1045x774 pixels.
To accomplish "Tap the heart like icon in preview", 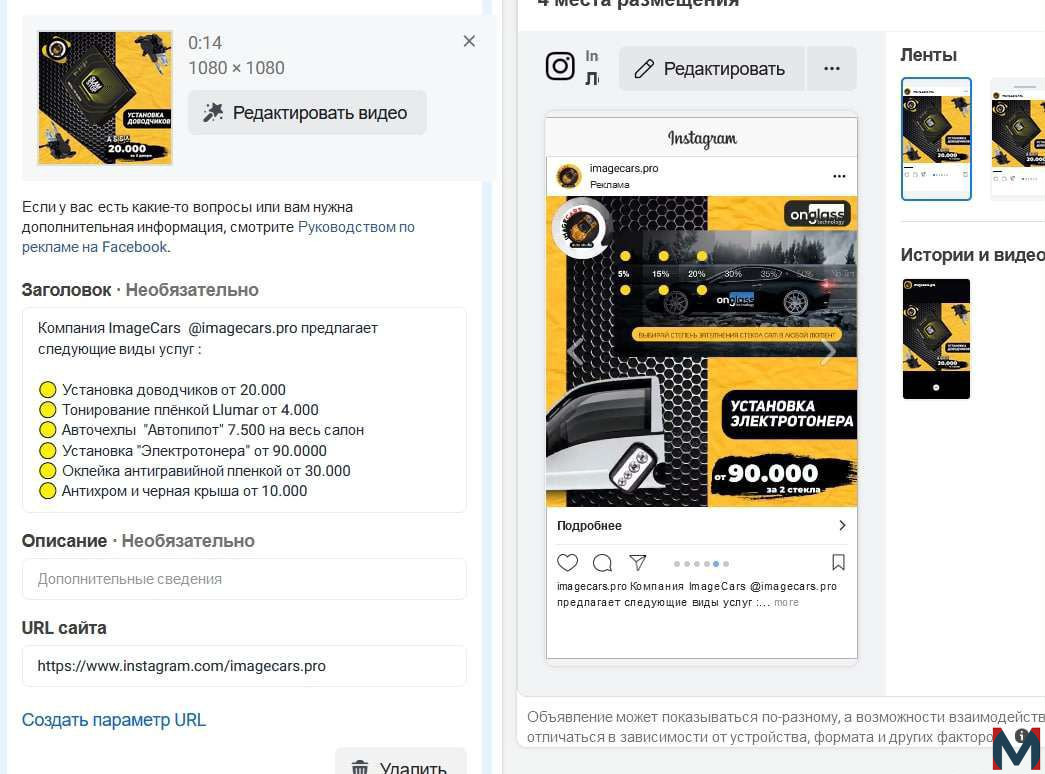I will (x=567, y=563).
